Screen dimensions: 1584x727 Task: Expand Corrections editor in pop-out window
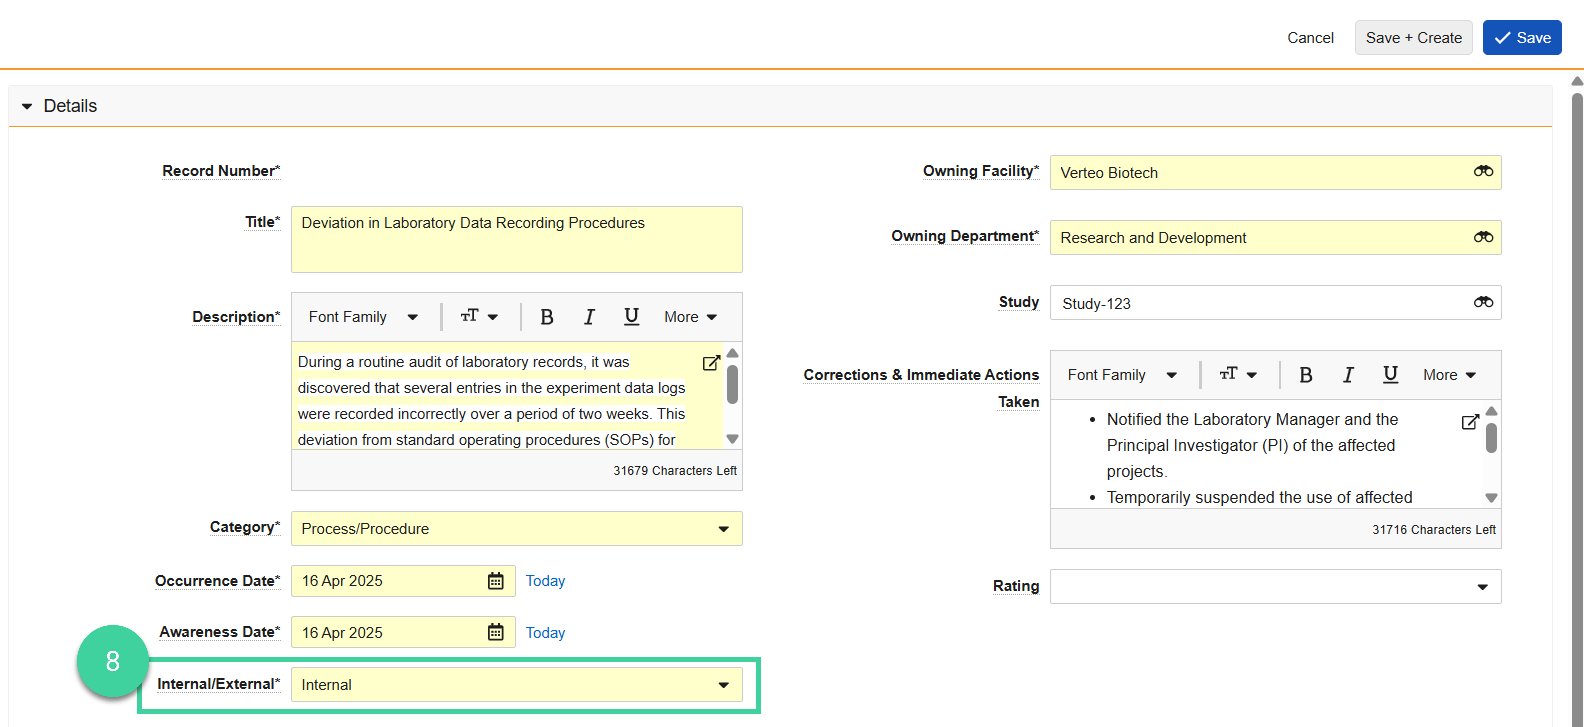click(x=1470, y=422)
